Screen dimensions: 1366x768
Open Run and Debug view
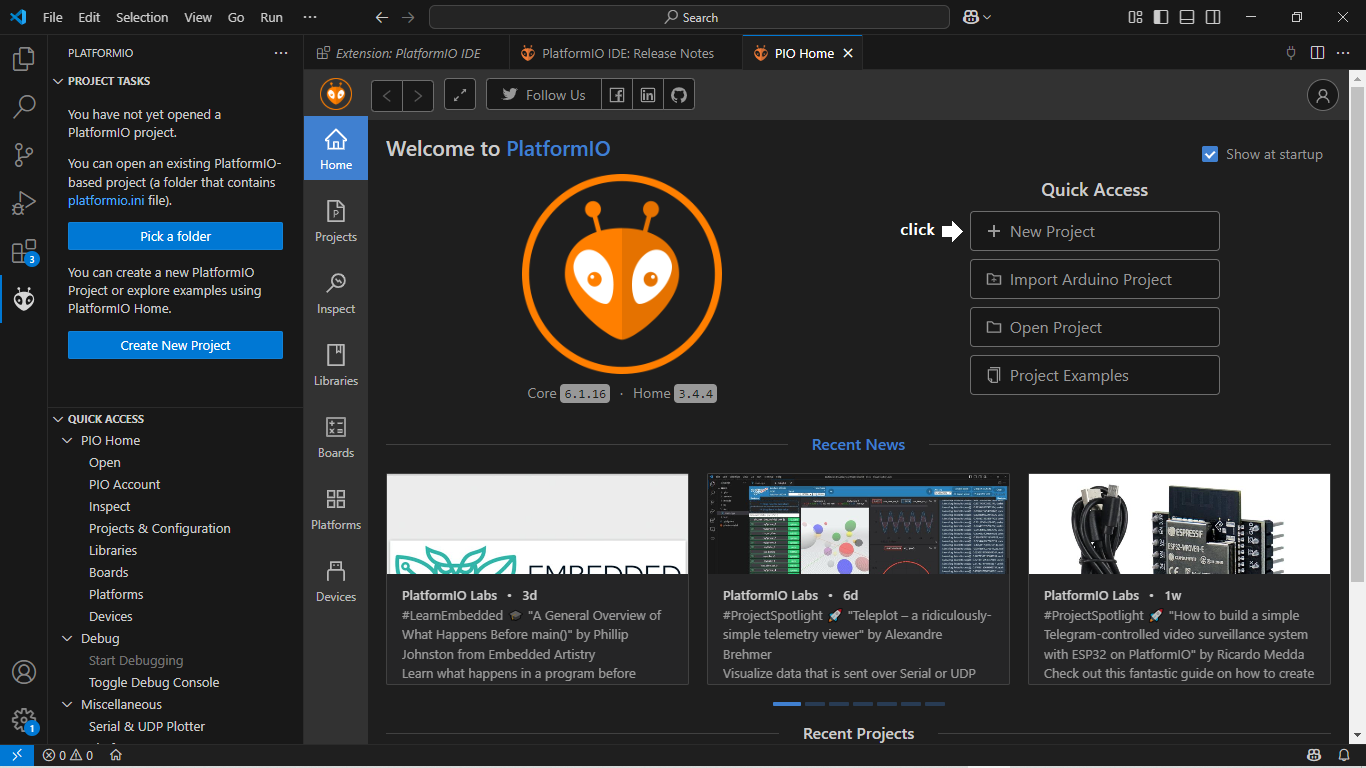pyautogui.click(x=24, y=203)
